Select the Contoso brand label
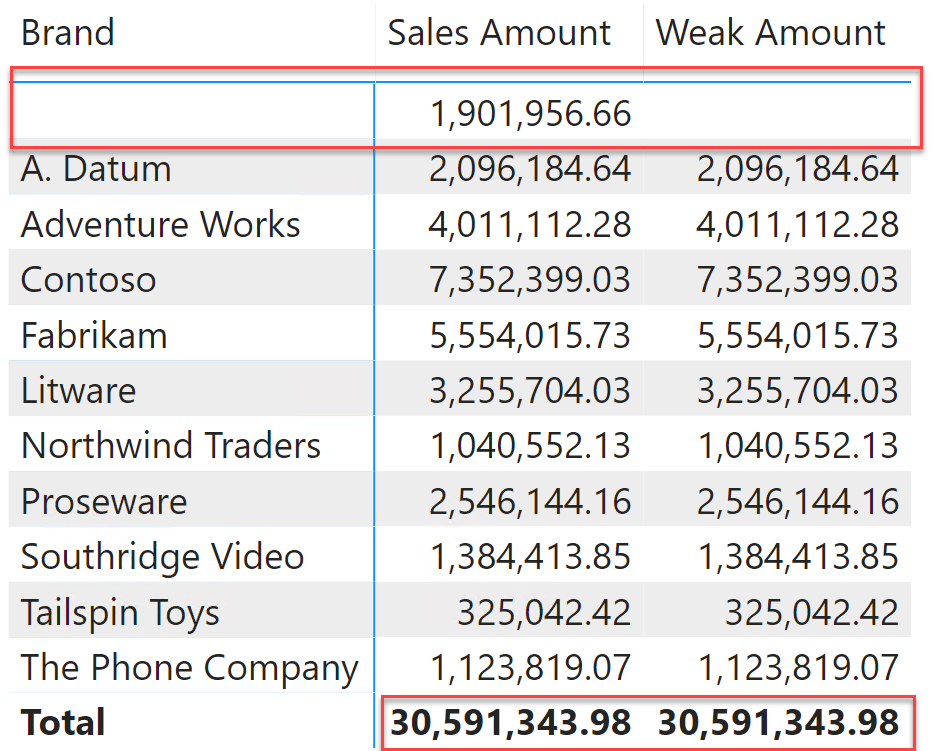The width and height of the screenshot is (934, 751). point(88,280)
